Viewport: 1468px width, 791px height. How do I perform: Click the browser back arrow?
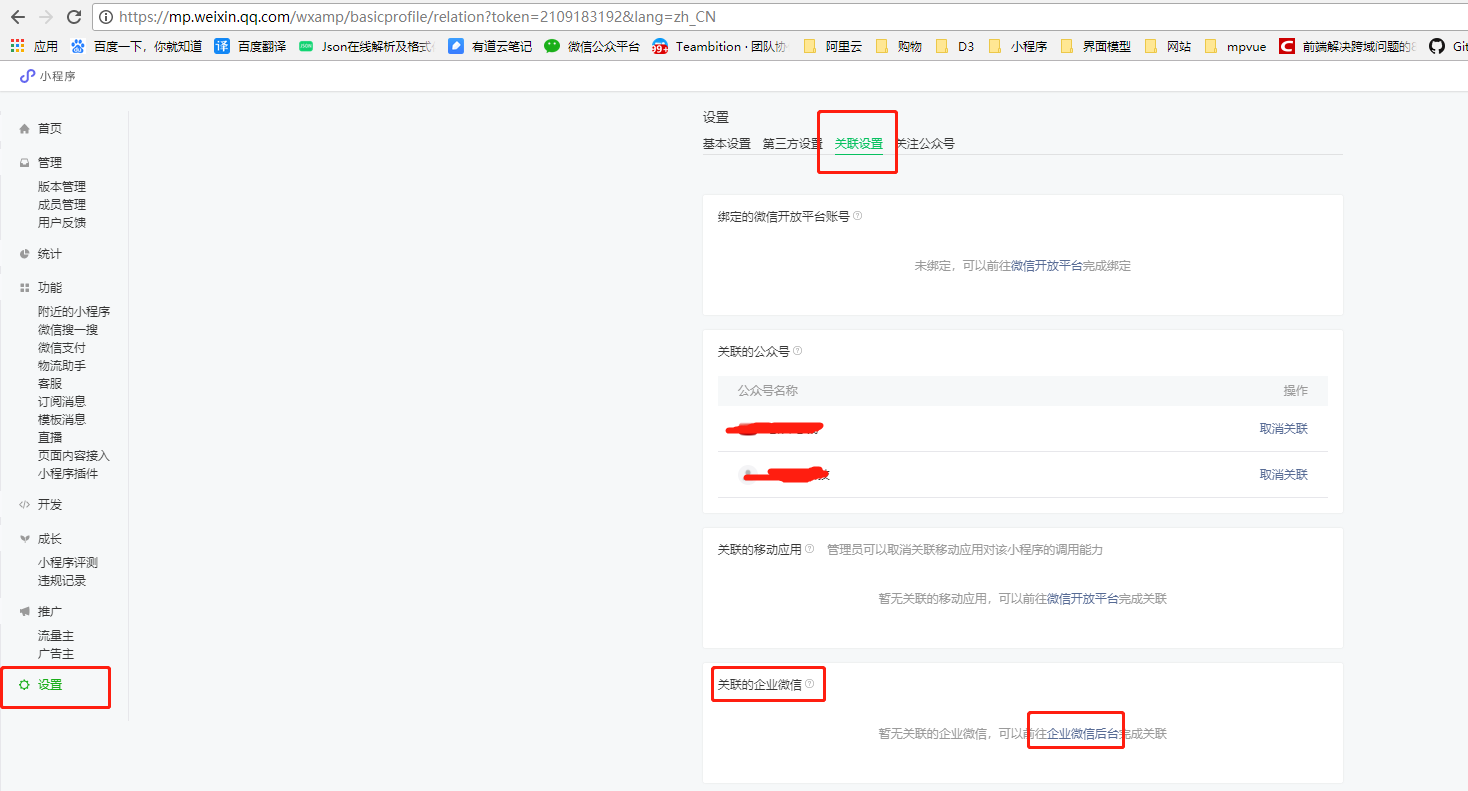click(x=17, y=17)
